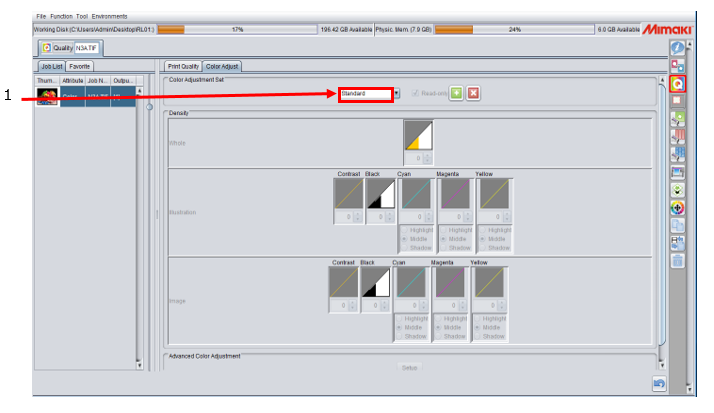Viewport: 714px width, 413px height.
Task: Click the Setup button under Advanced Color Adjustment
Action: point(409,367)
